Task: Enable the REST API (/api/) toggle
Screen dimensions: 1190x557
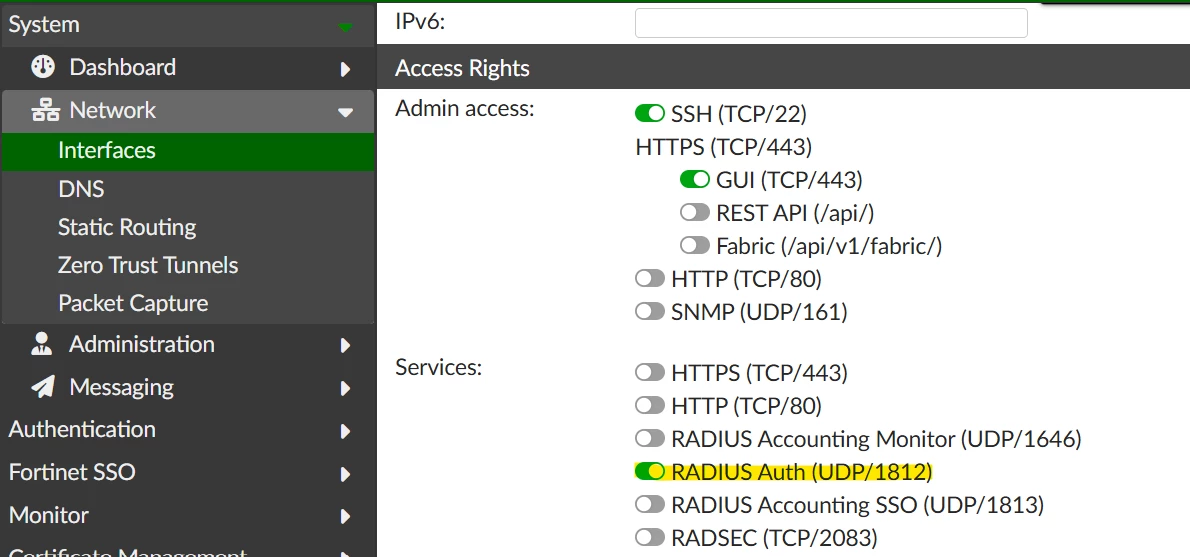Action: tap(694, 212)
